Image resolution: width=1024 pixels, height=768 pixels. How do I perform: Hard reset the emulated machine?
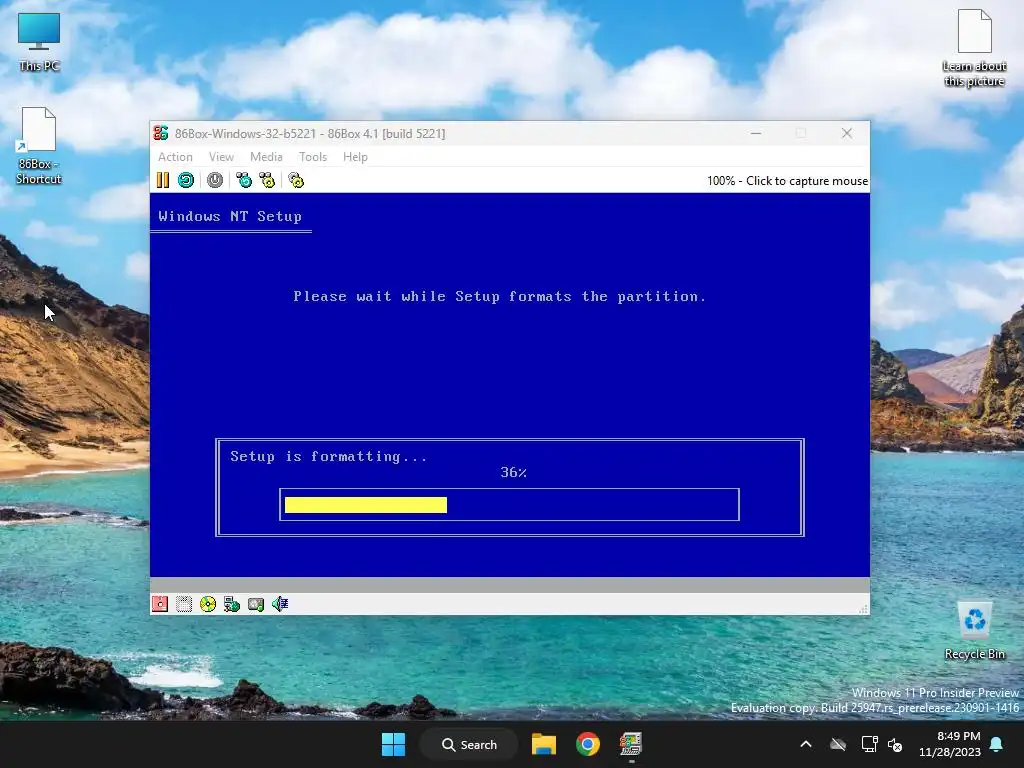[186, 180]
